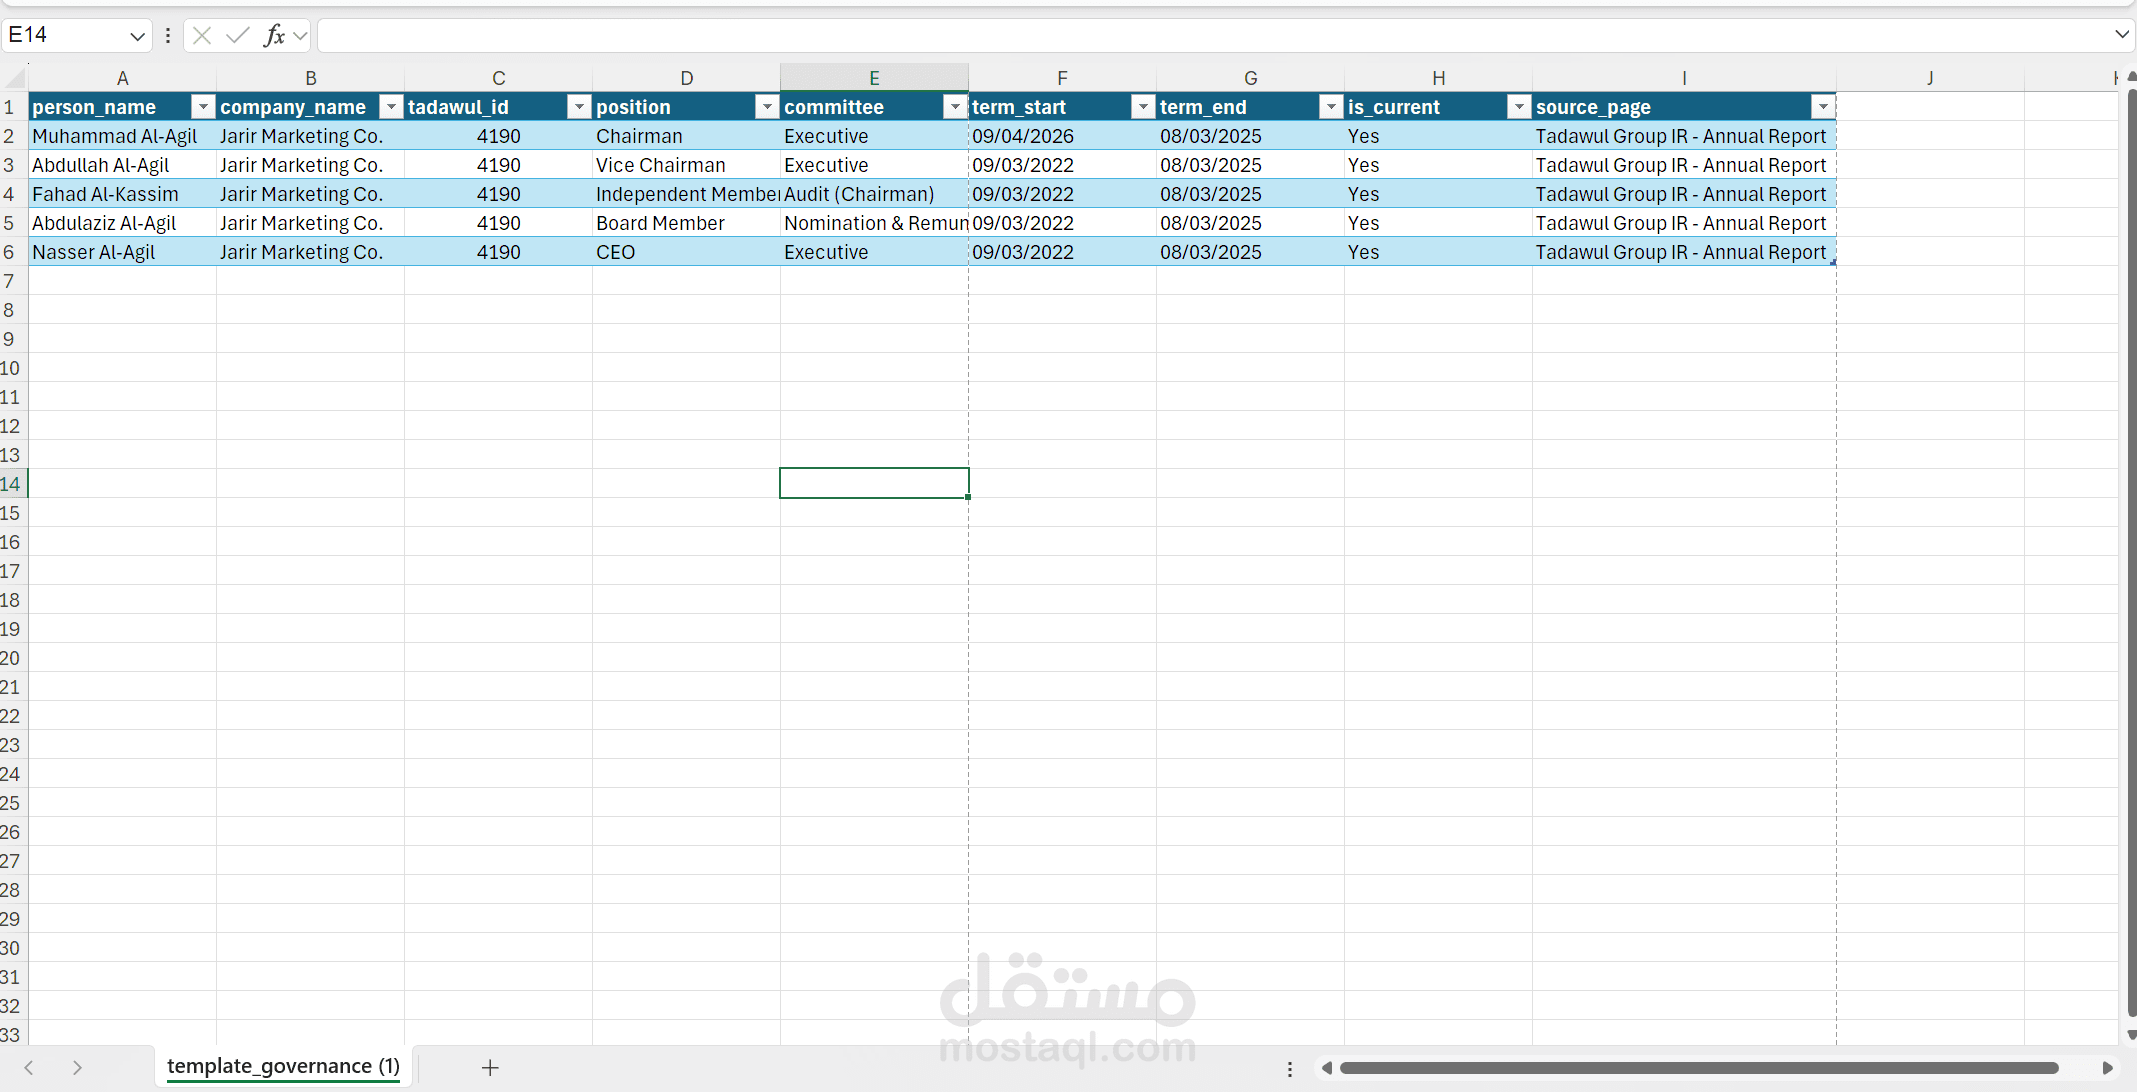Open the source_page filter dropdown

tap(1823, 107)
